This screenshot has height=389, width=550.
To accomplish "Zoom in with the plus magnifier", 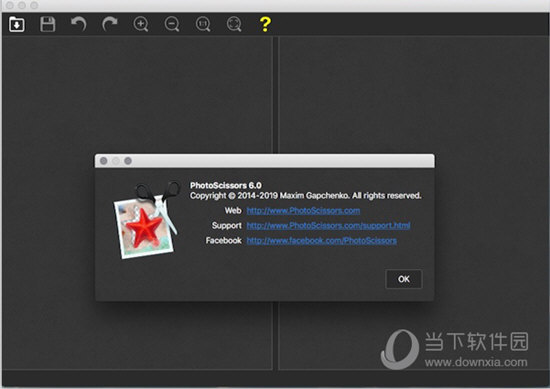I will (x=141, y=24).
